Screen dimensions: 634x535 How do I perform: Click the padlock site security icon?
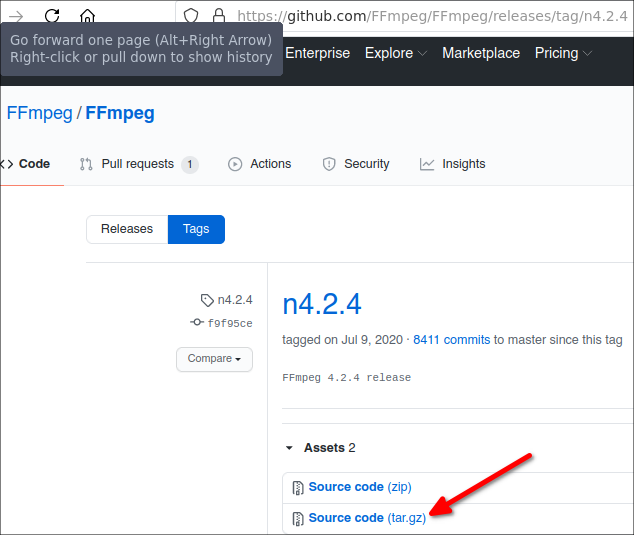[x=219, y=16]
